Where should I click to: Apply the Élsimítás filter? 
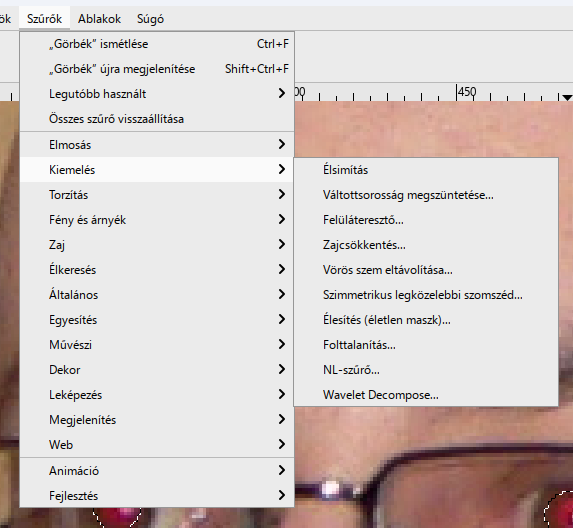click(x=426, y=170)
